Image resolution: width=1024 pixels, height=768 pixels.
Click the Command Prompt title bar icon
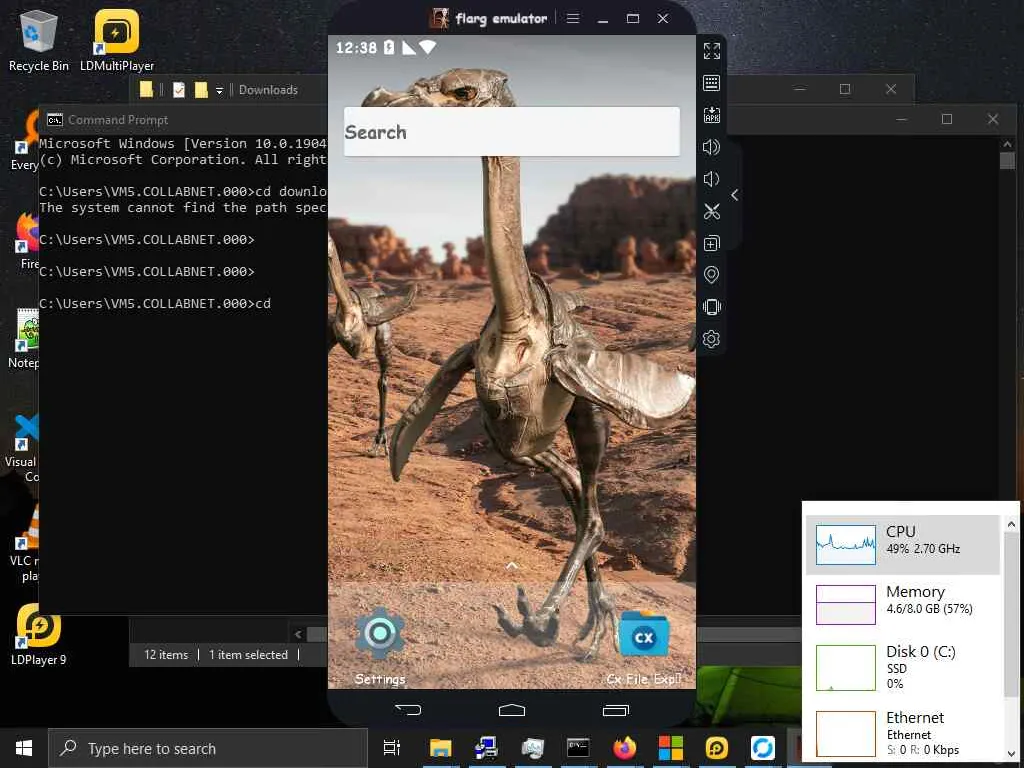click(55, 120)
